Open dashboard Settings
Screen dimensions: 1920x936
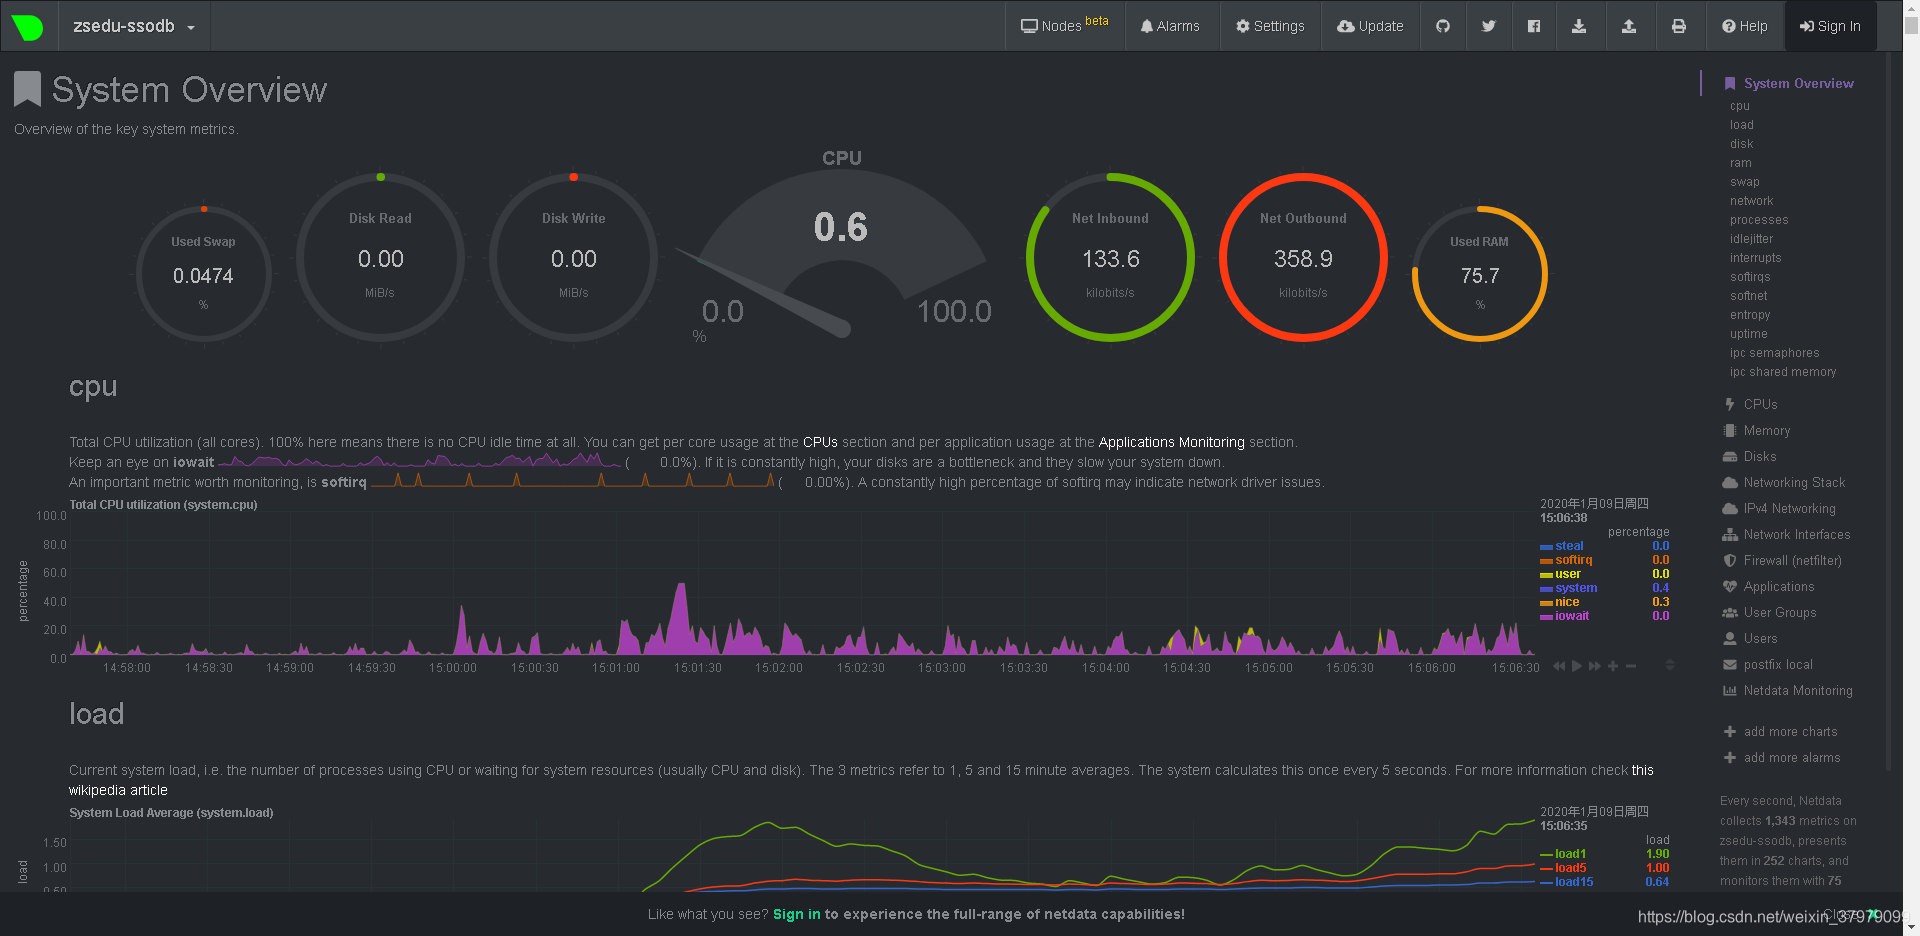click(1270, 26)
